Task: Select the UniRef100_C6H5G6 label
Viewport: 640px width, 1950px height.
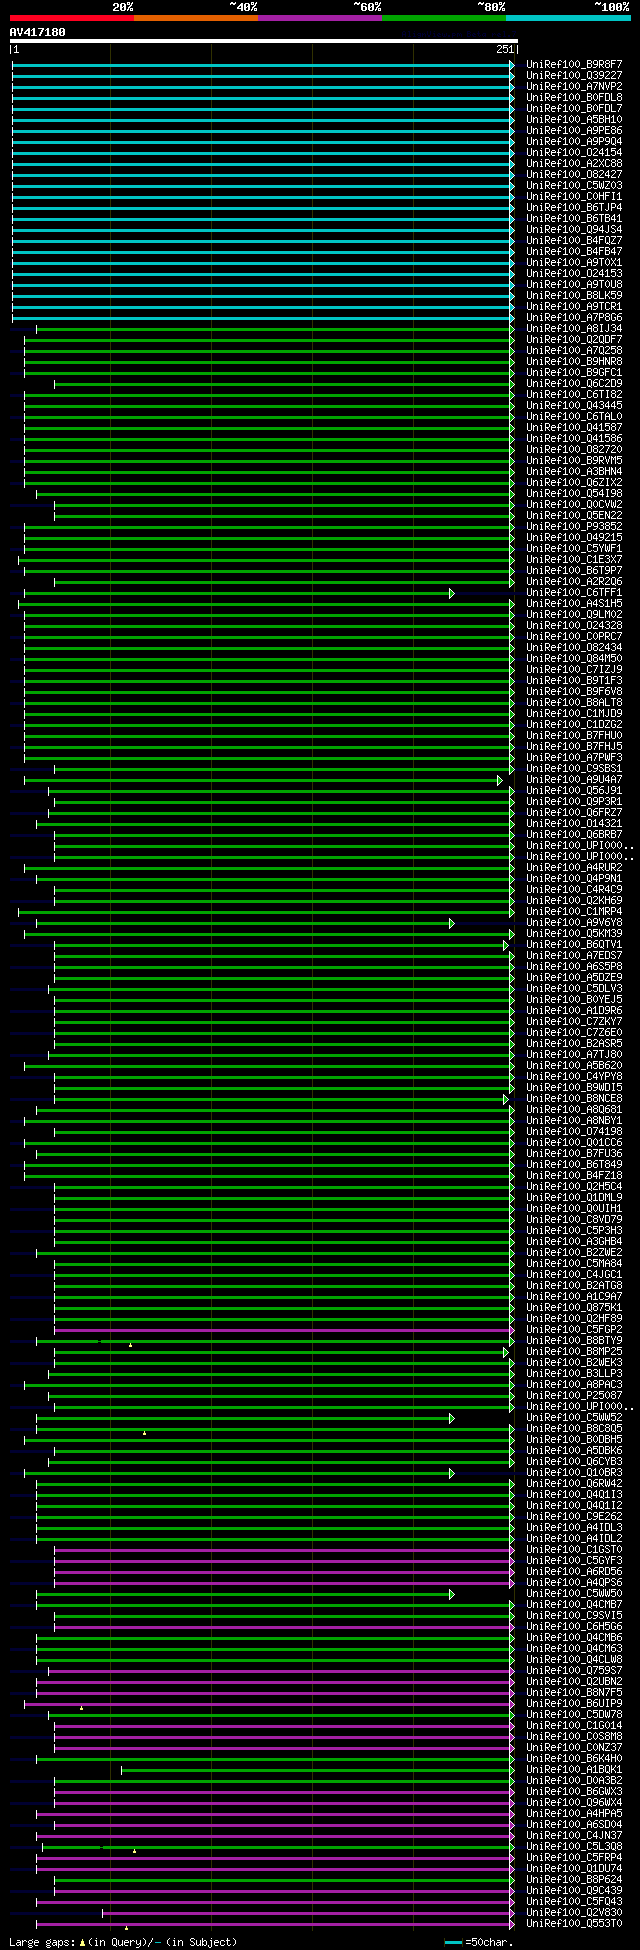Action: tap(574, 1626)
